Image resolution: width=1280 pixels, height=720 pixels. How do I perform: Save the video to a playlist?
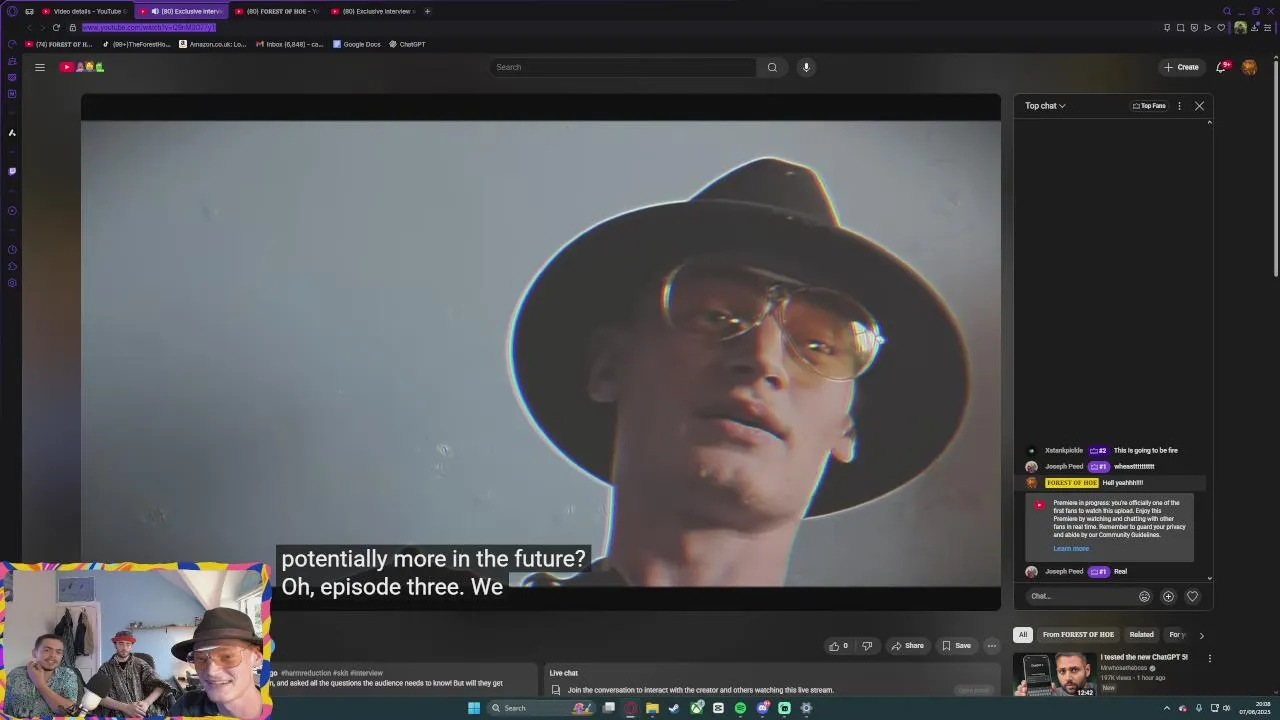pos(956,646)
